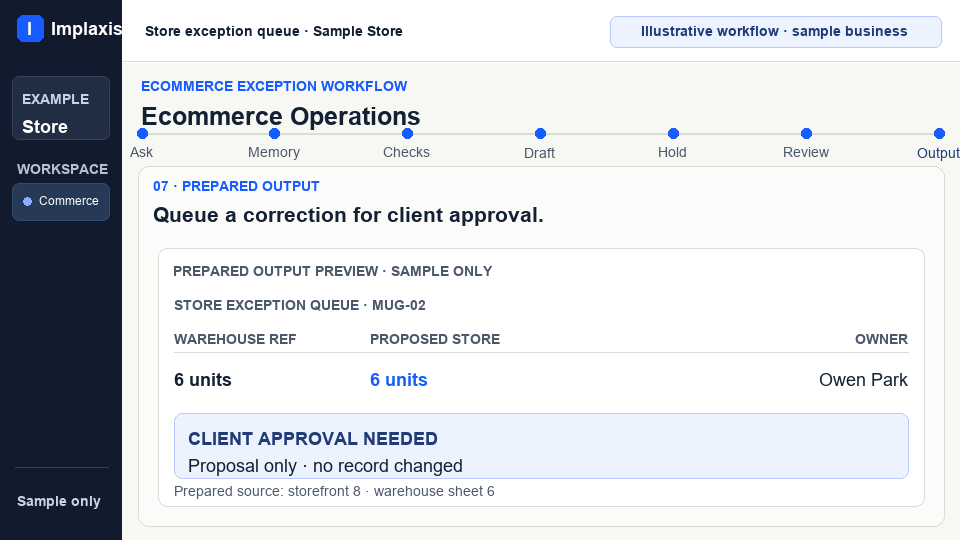Click the Client Approval Needed banner
The width and height of the screenshot is (960, 540).
(541, 446)
